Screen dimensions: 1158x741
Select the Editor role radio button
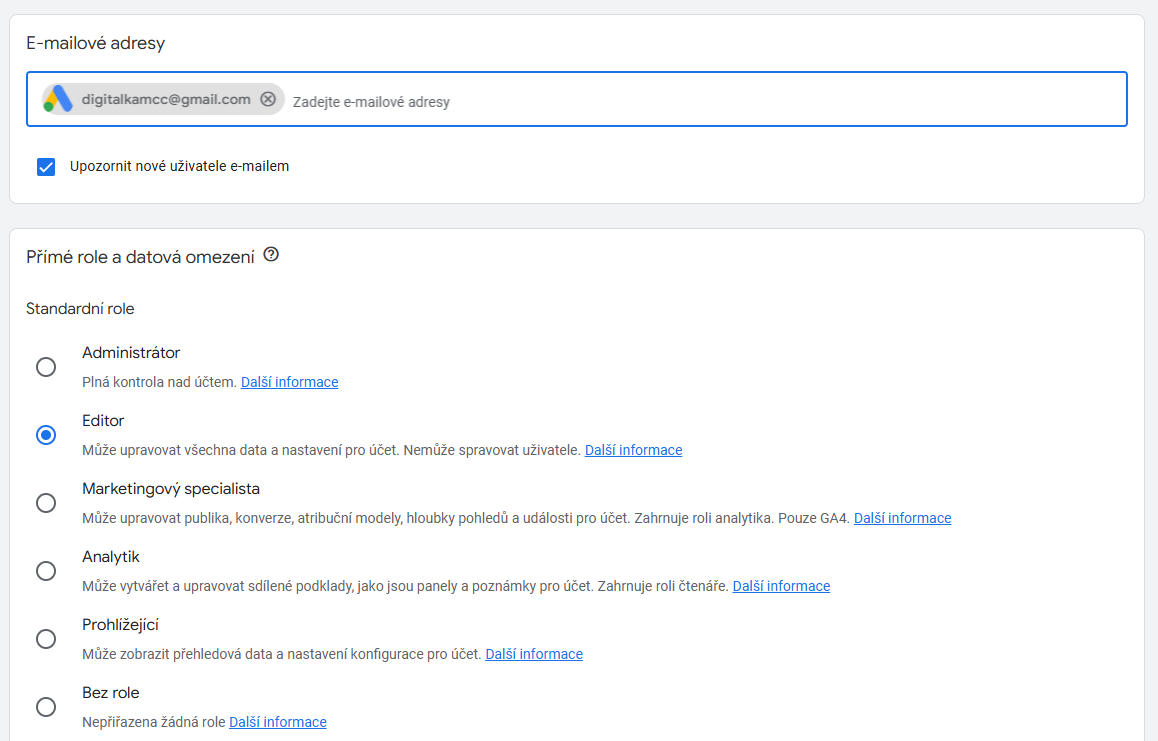pos(46,435)
